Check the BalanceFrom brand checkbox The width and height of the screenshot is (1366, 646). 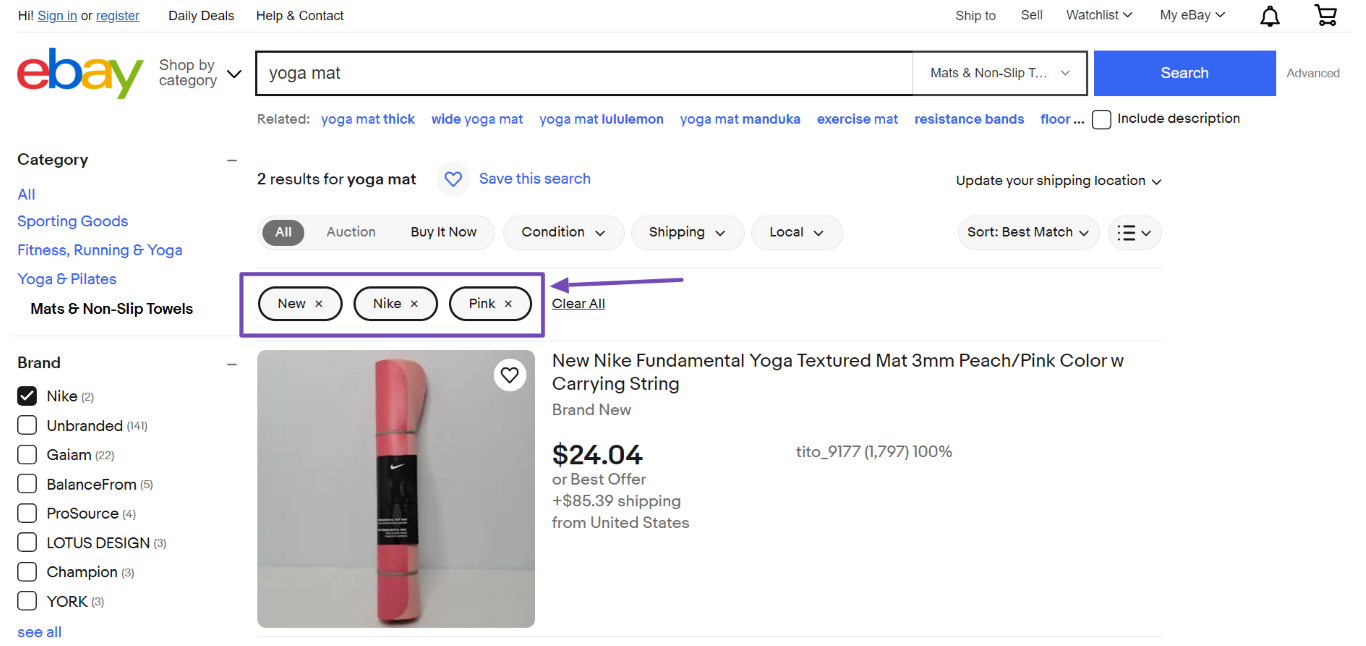pyautogui.click(x=27, y=484)
